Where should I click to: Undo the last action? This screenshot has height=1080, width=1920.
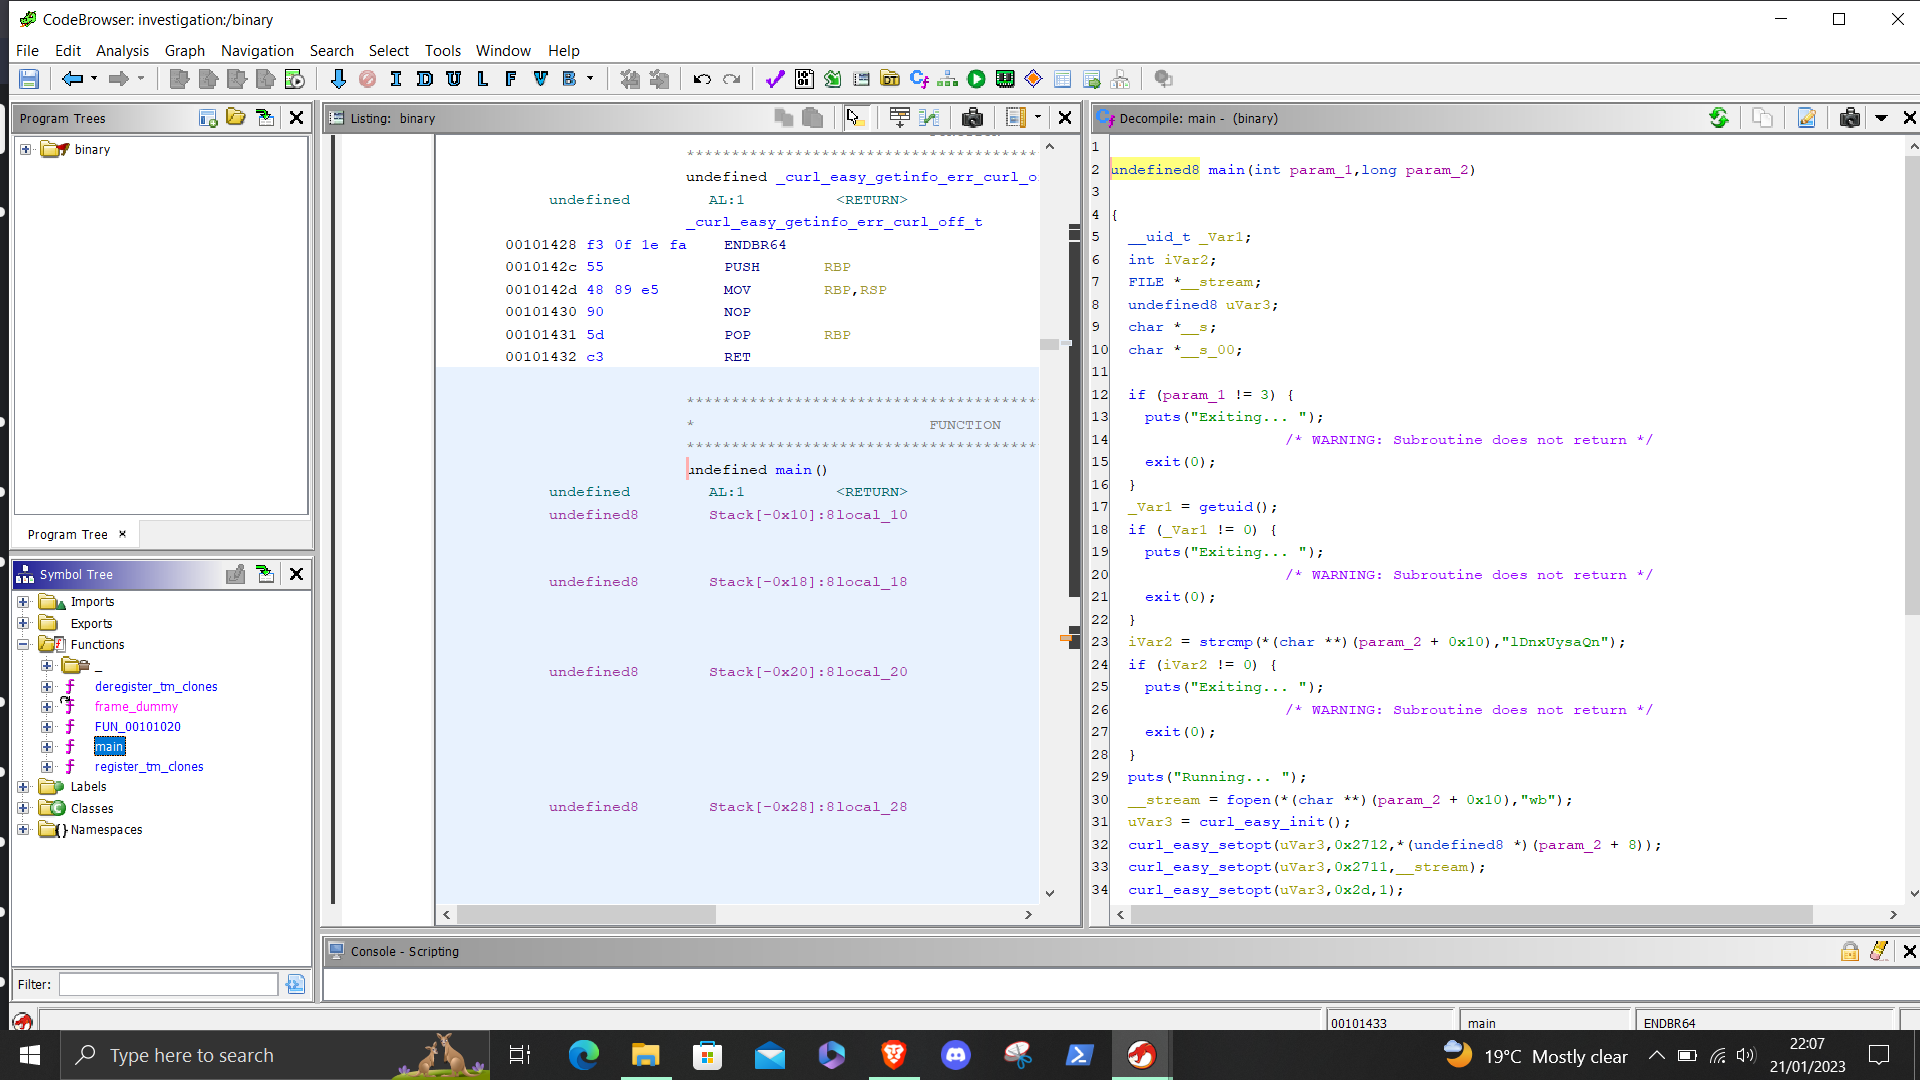pos(702,79)
